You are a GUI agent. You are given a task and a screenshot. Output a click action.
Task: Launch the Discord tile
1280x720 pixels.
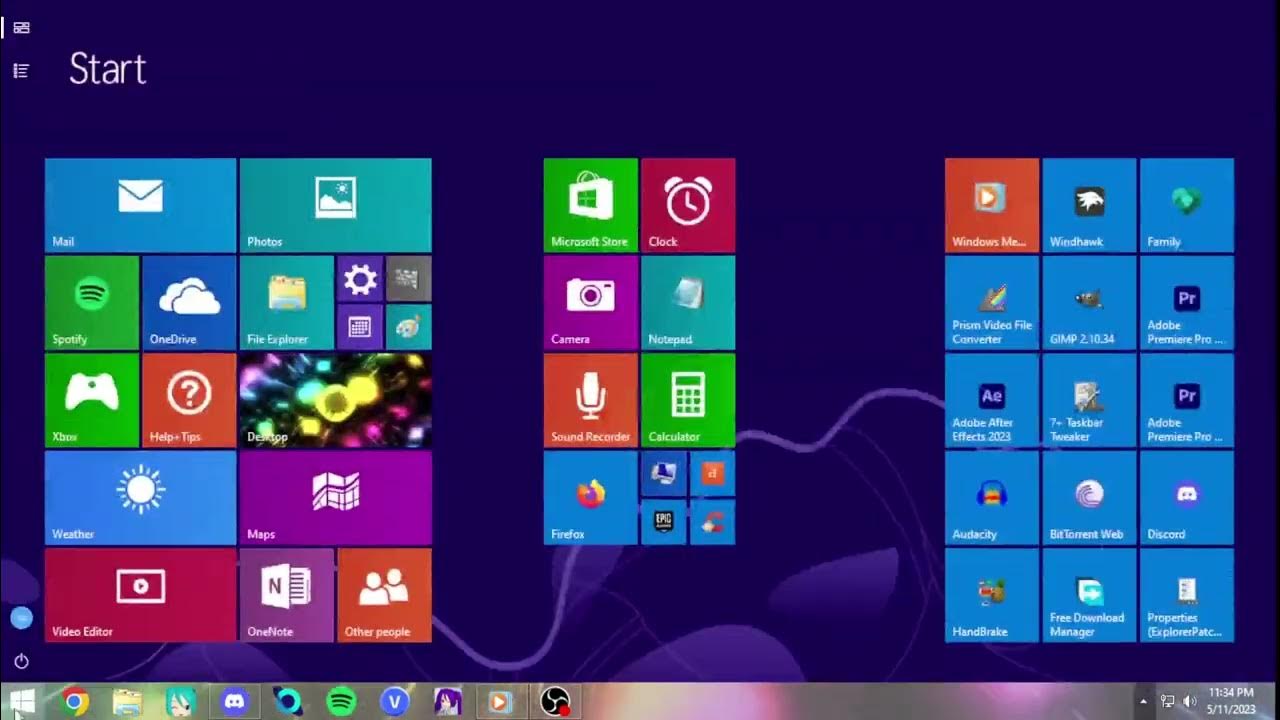click(x=1187, y=497)
